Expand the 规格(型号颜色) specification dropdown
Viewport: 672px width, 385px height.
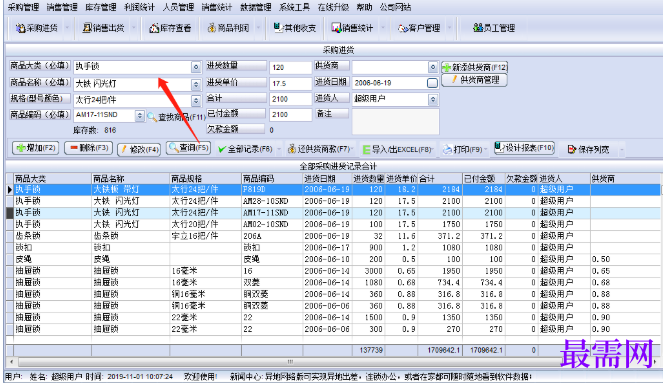[196, 100]
